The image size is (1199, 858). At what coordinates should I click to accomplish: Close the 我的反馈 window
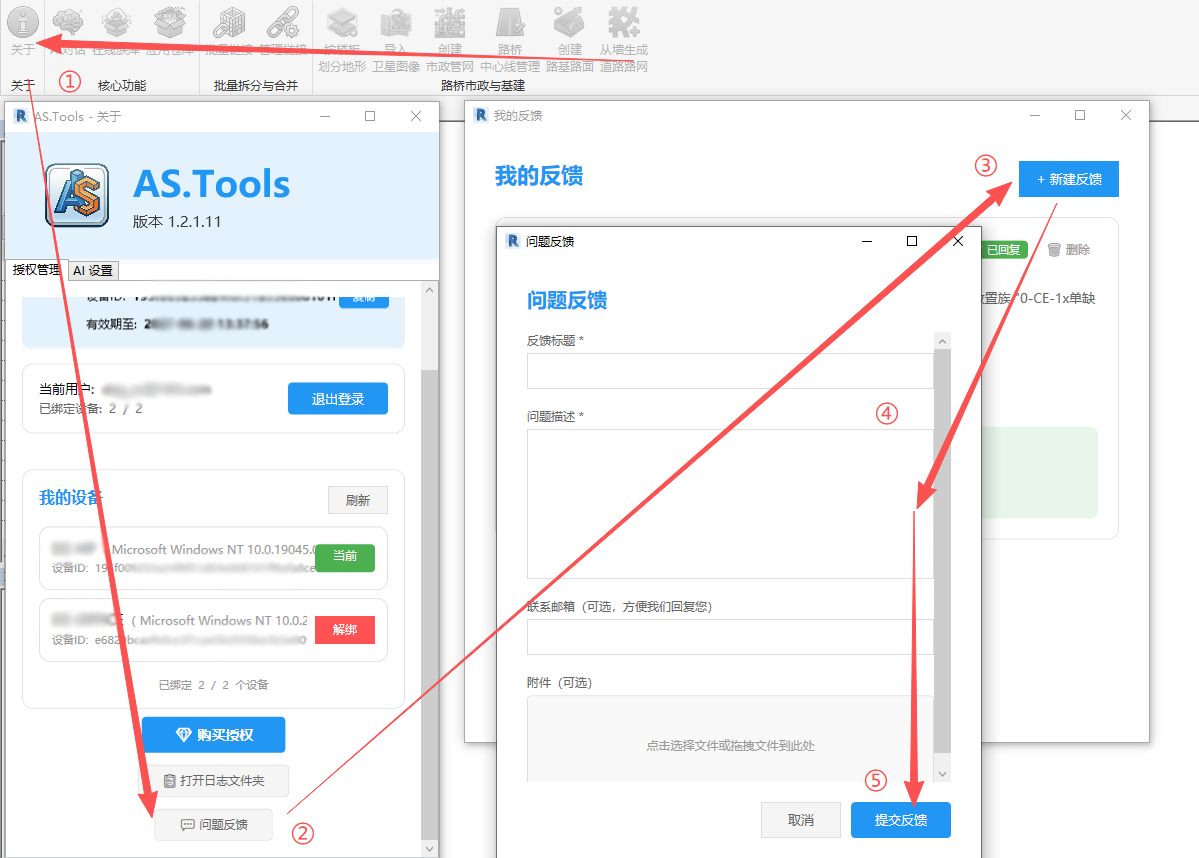[1126, 115]
